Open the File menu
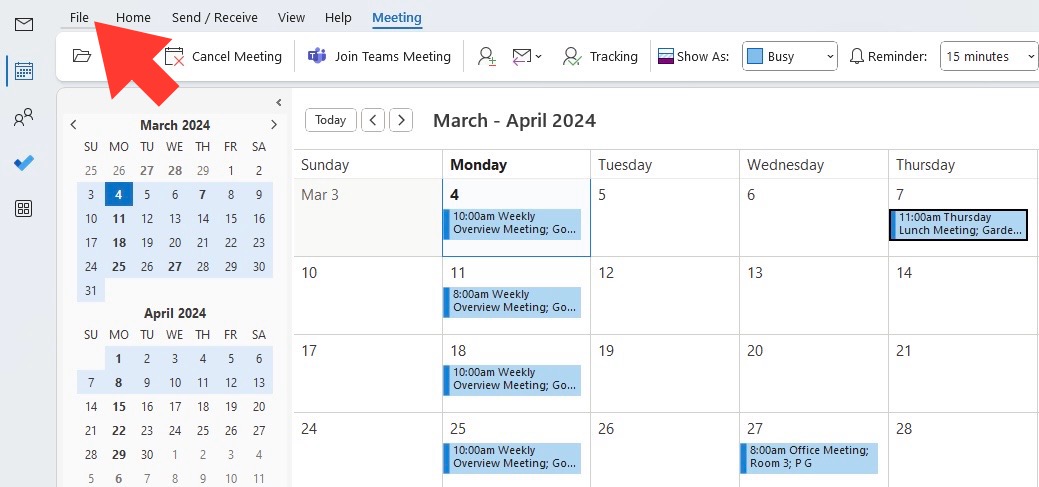 click(79, 17)
